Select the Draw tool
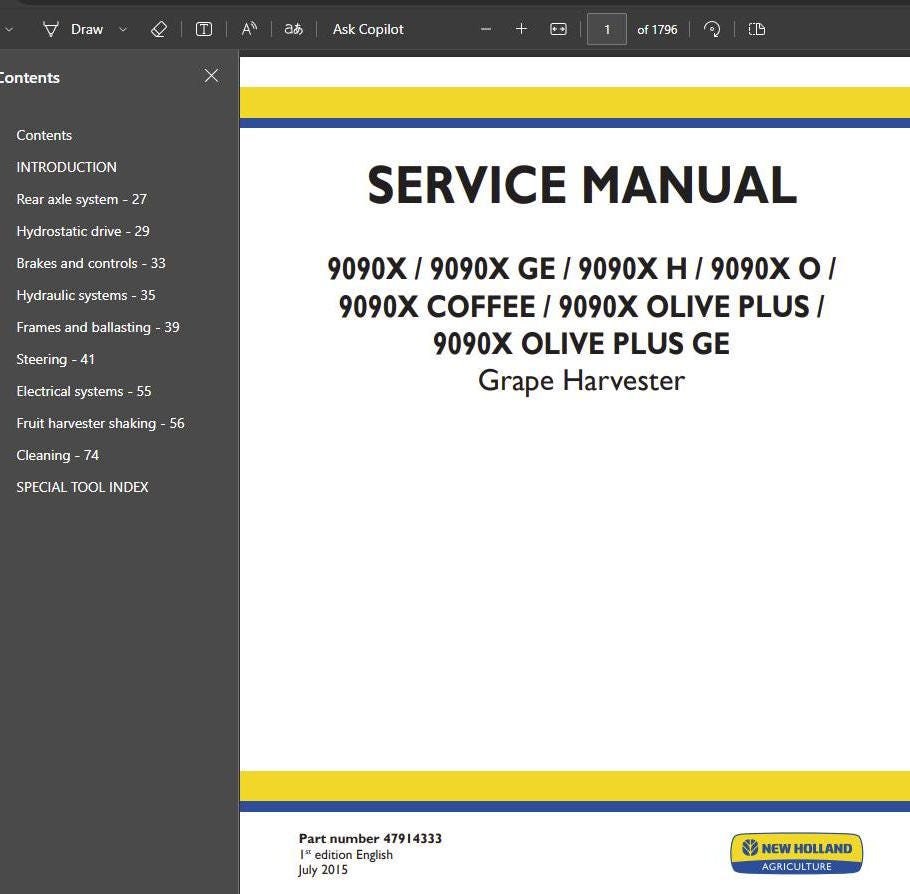 click(73, 29)
